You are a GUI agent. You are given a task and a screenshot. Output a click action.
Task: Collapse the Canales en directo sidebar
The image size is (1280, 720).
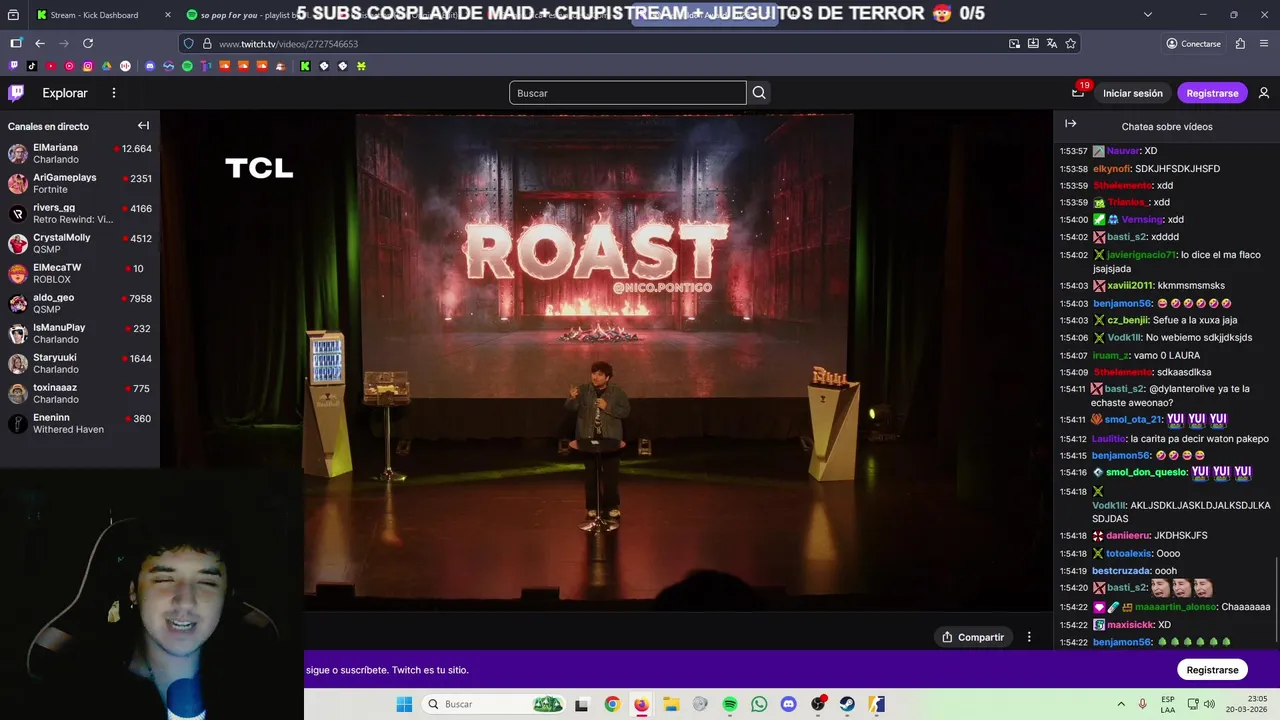click(143, 126)
